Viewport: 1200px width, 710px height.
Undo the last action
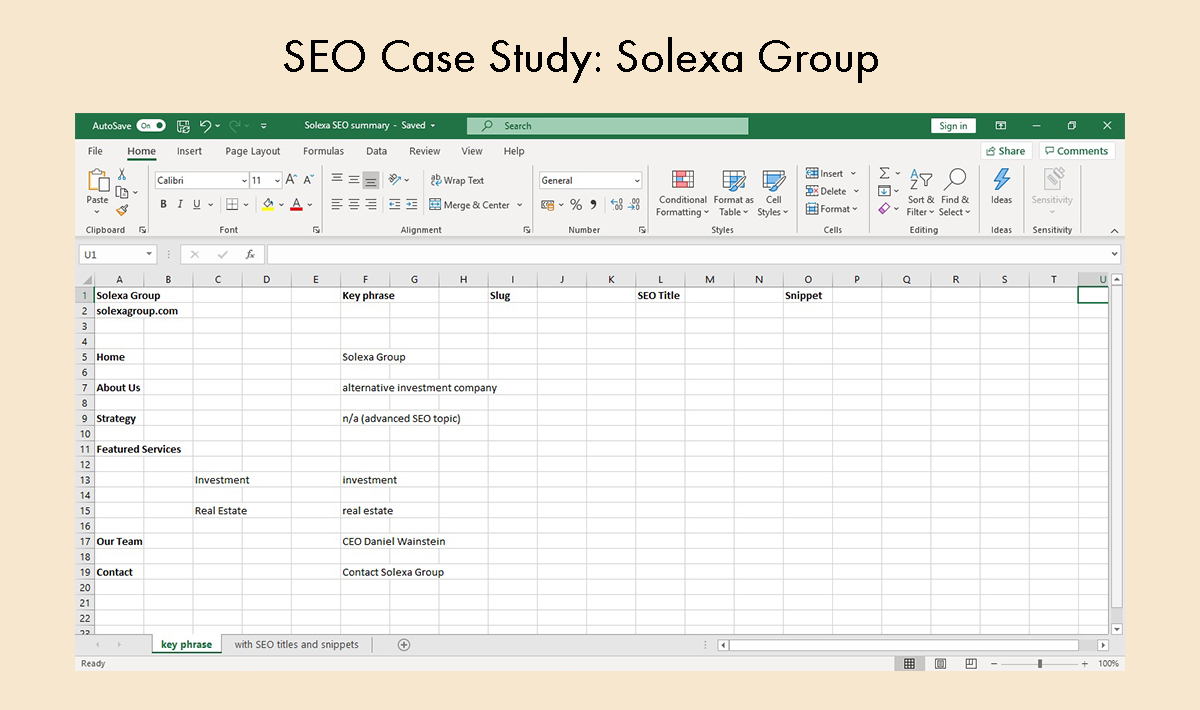pos(205,126)
